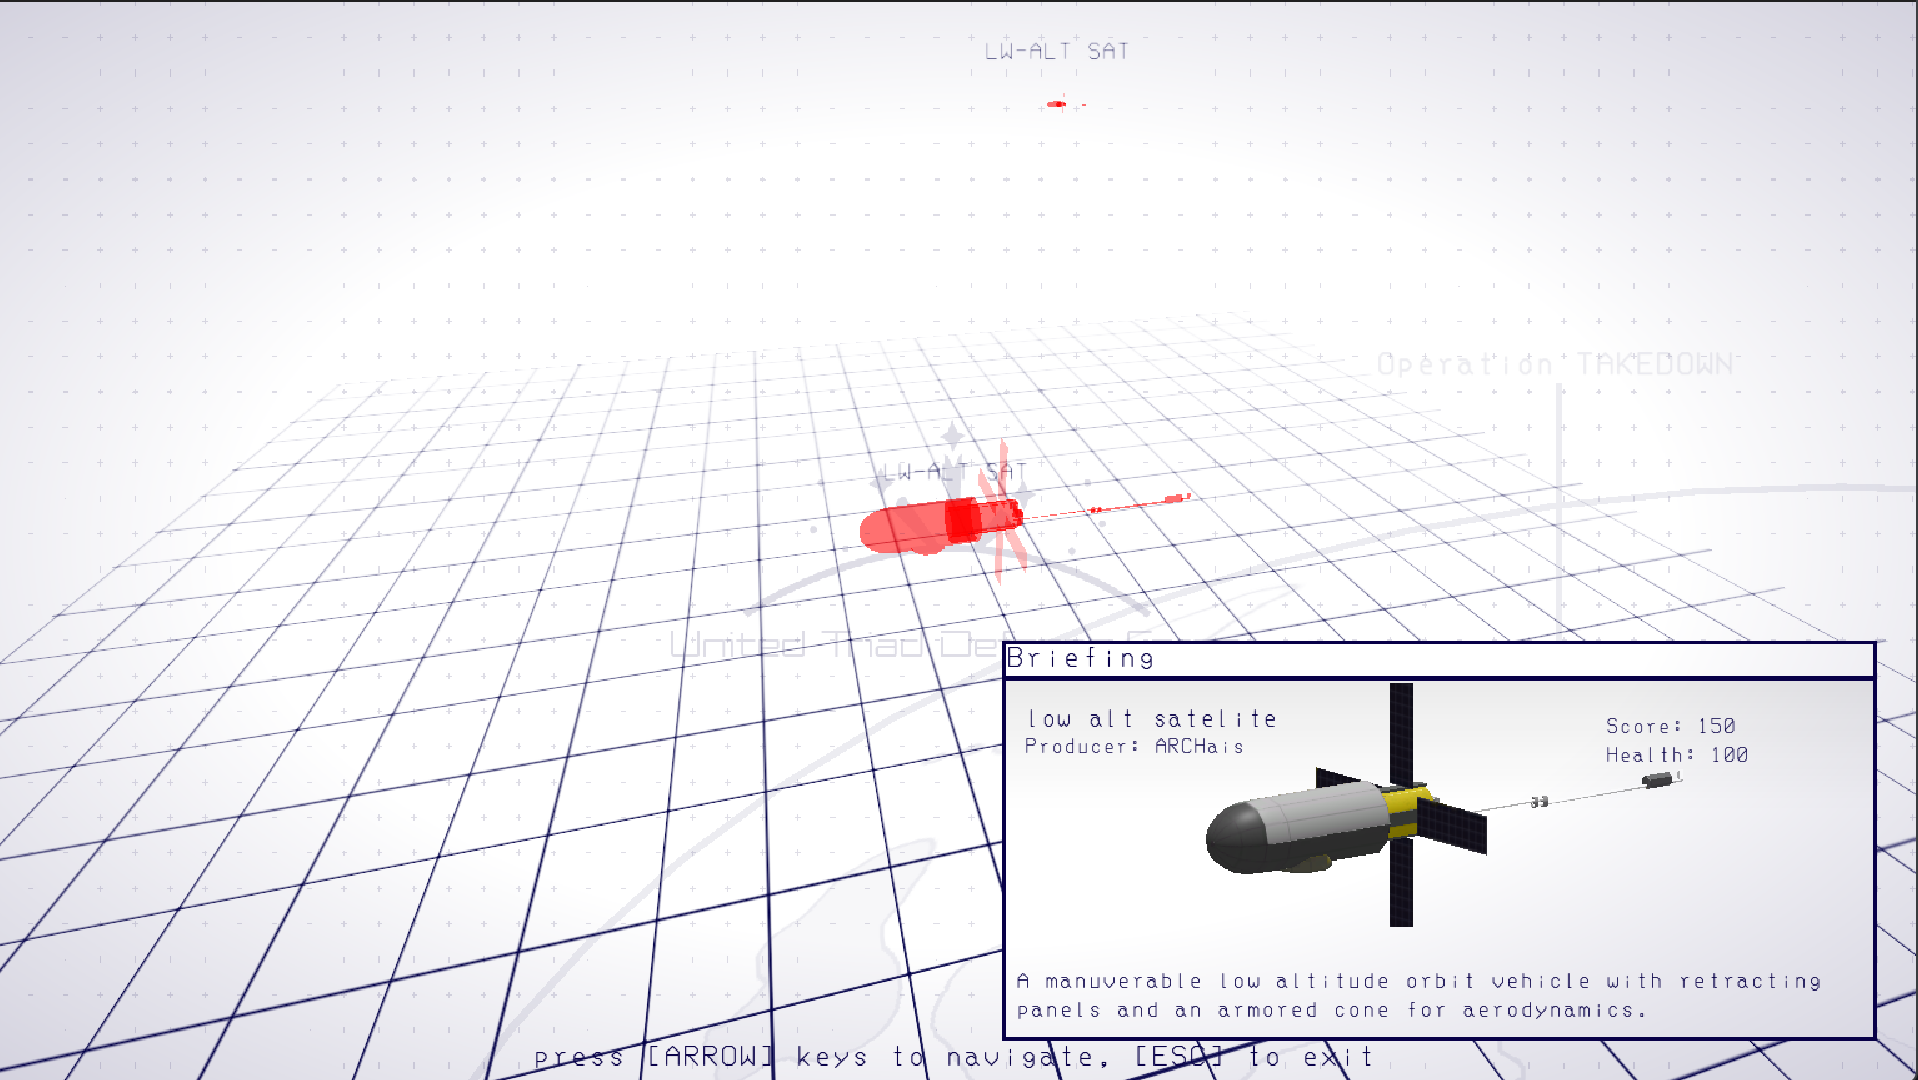
Task: Click the 'low alt satelite' heading
Action: point(1151,719)
